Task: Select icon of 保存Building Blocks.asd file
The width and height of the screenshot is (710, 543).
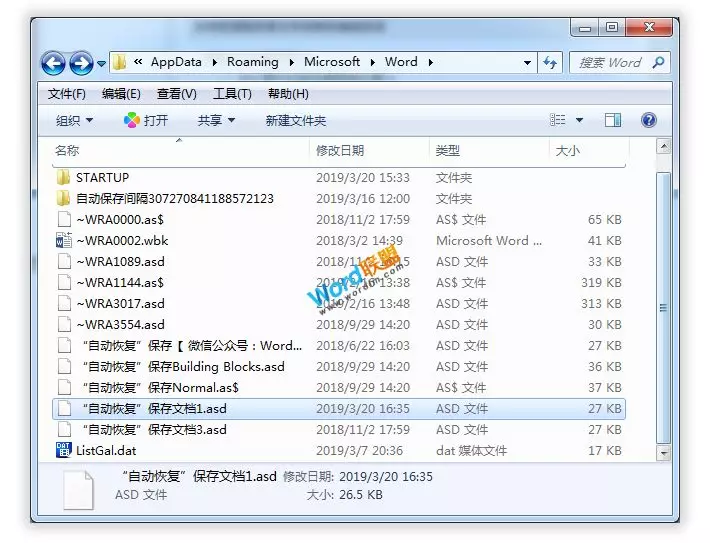Action: [x=64, y=366]
